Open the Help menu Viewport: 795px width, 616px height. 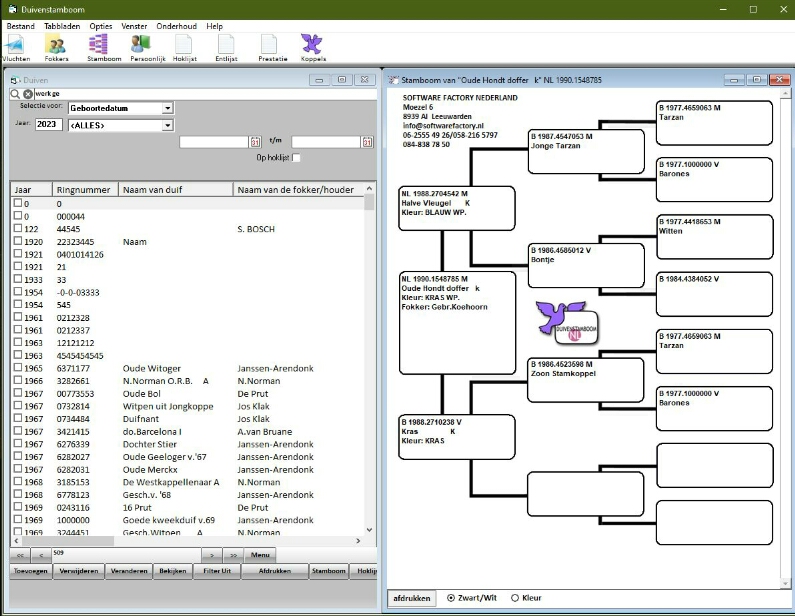point(214,26)
